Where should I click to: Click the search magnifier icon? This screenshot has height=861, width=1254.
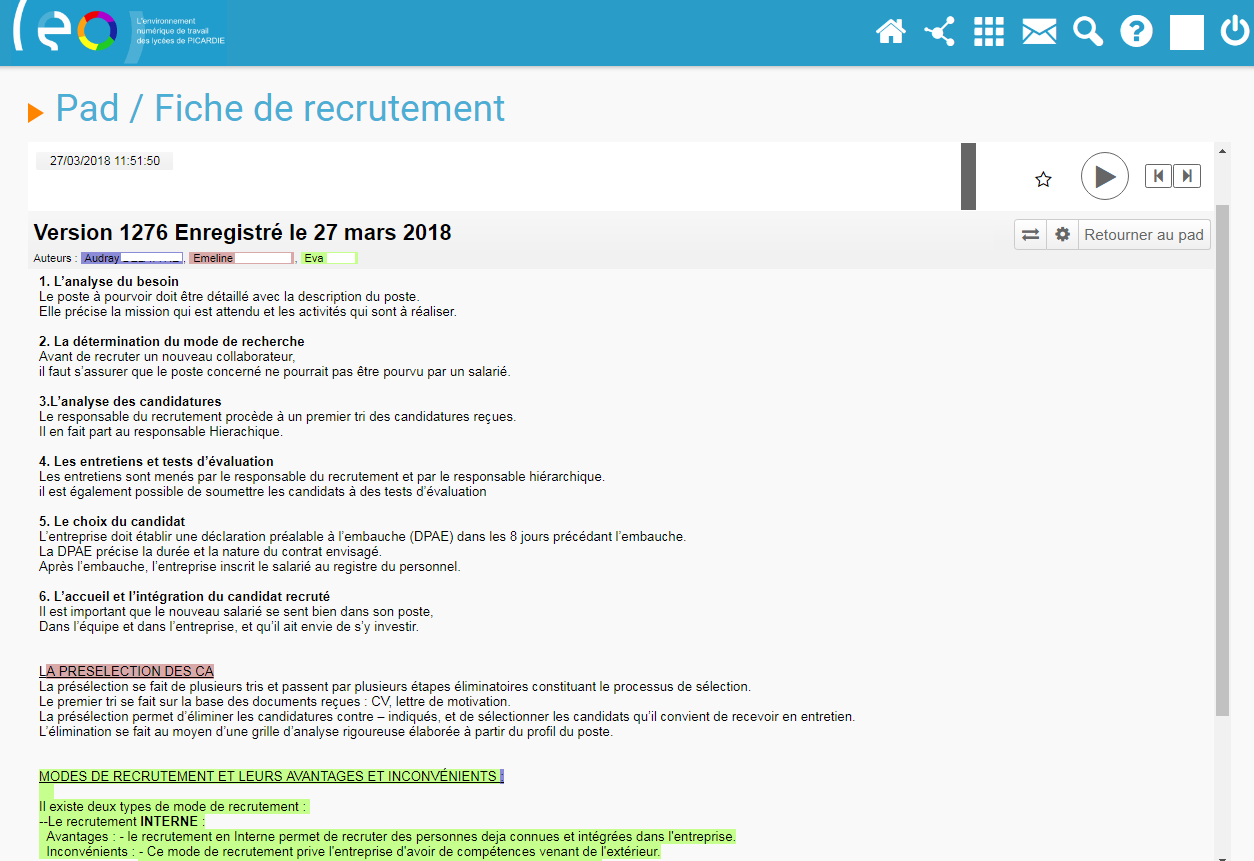(x=1087, y=32)
